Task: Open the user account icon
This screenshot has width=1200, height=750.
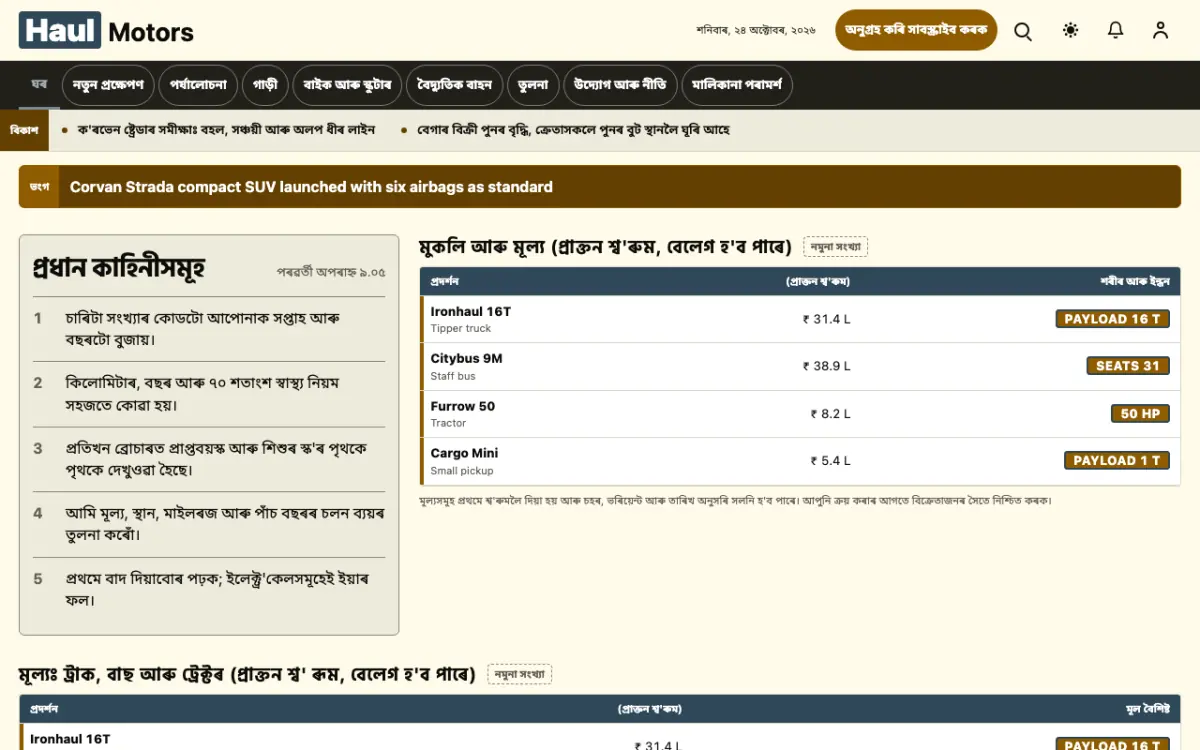Action: point(1160,30)
